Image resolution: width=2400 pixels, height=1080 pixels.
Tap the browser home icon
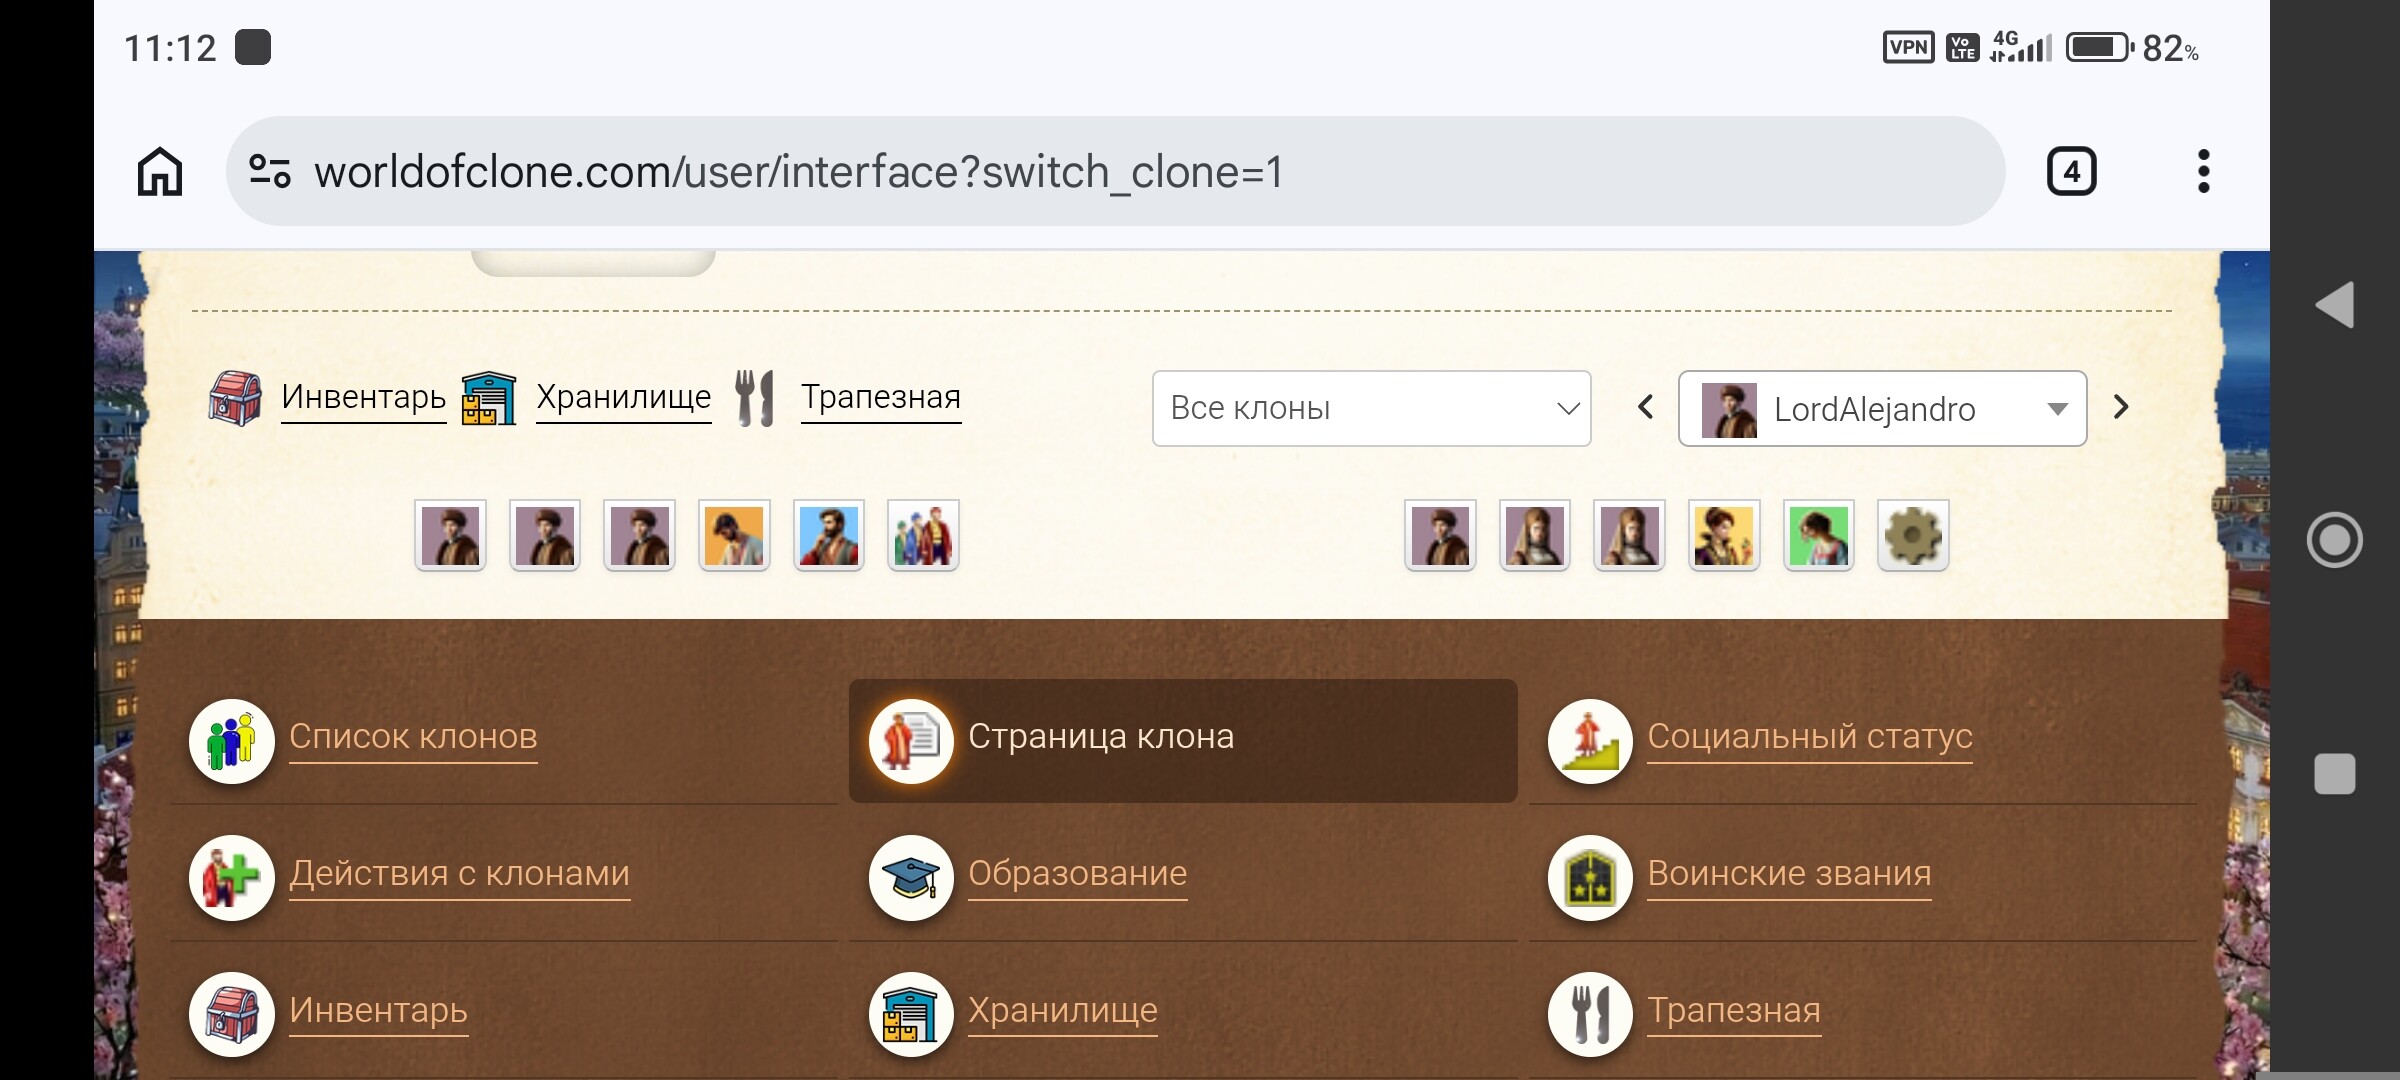click(160, 171)
